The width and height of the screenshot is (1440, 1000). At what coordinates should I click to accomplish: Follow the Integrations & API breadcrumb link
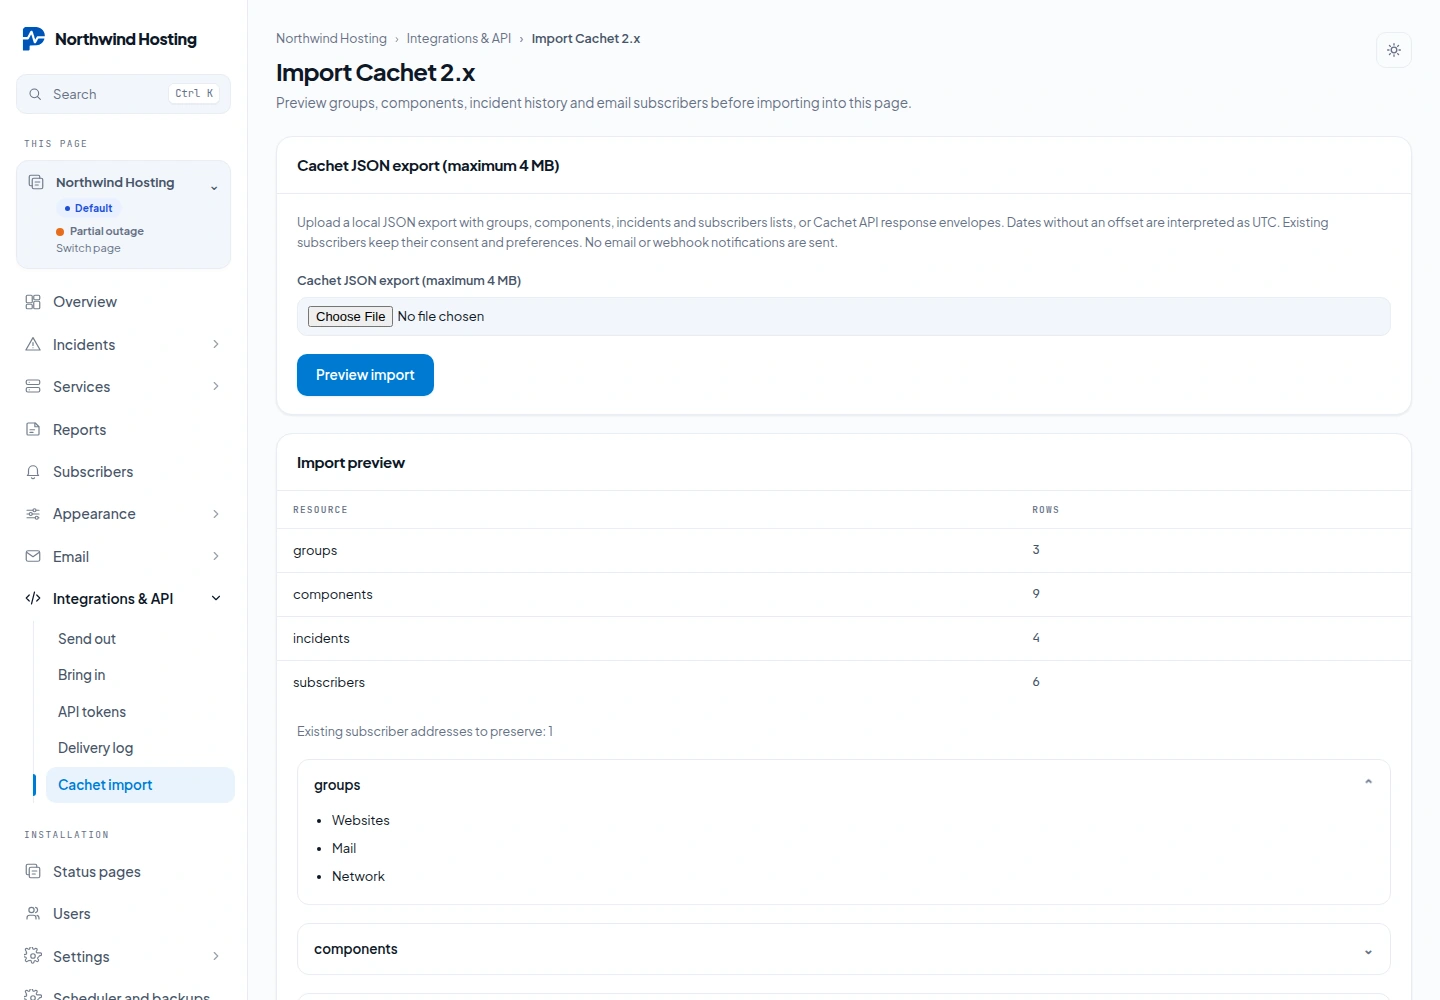(458, 39)
